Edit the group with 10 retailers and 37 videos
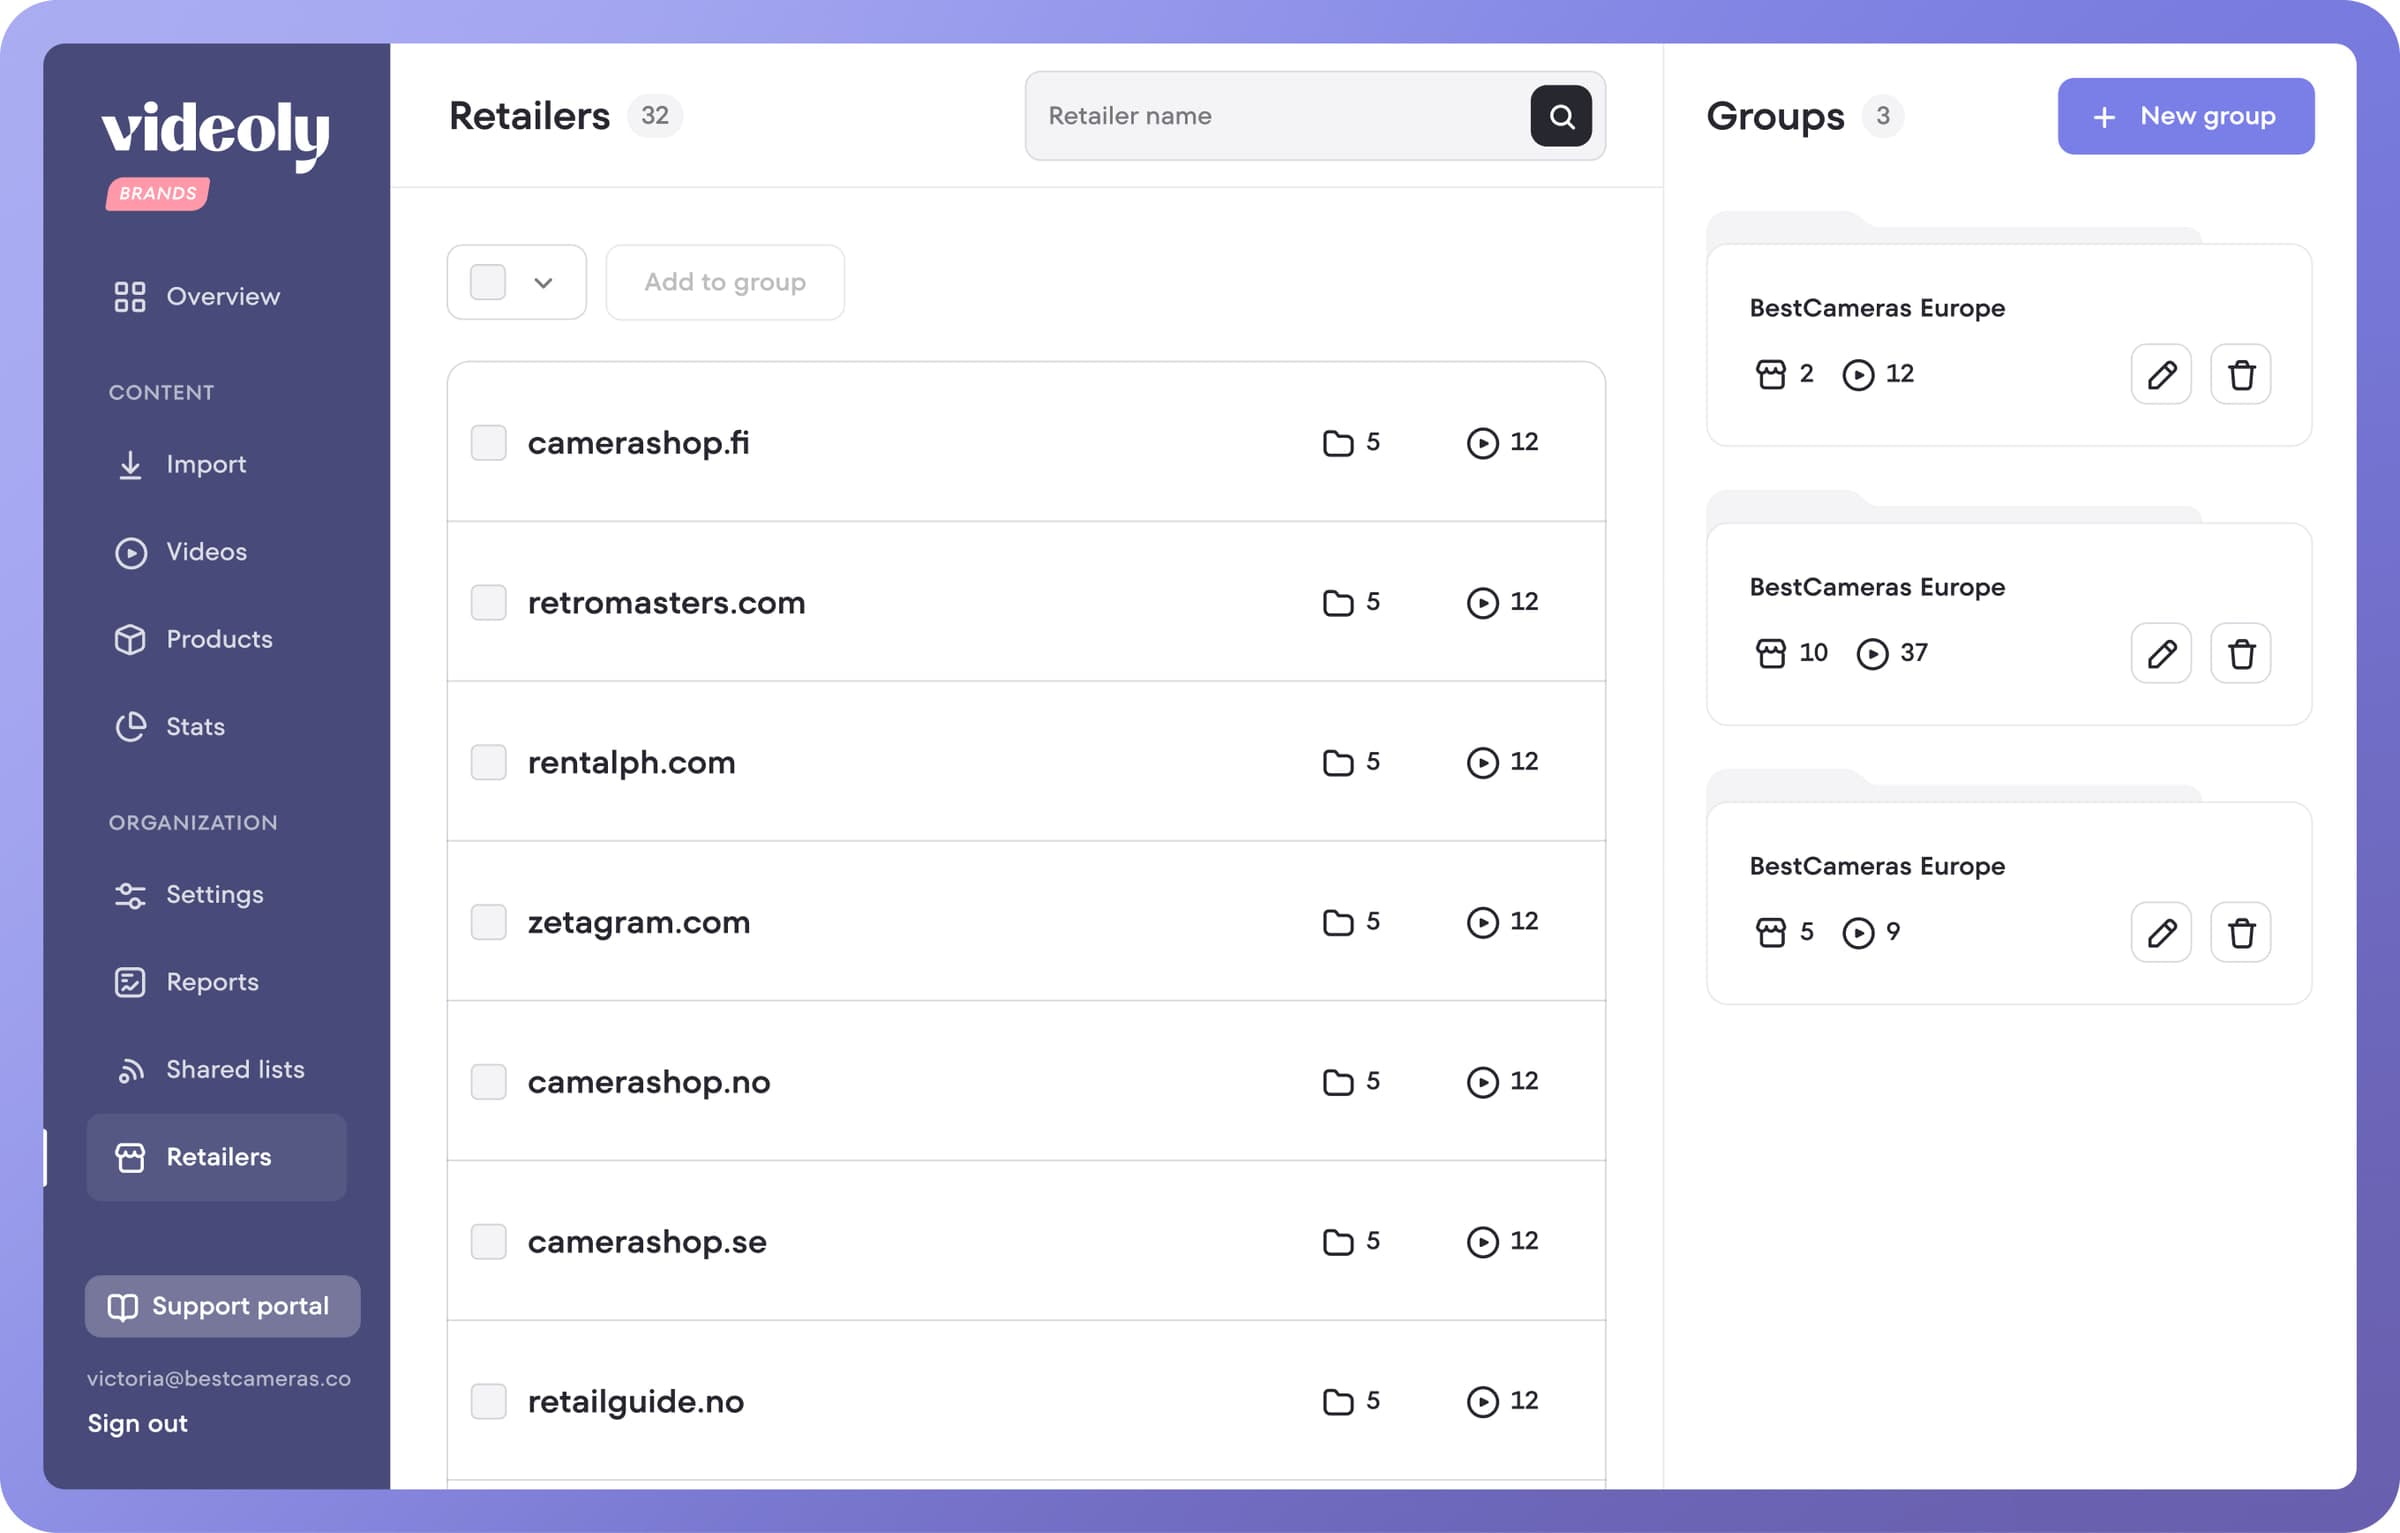The height and width of the screenshot is (1533, 2400). 2161,653
